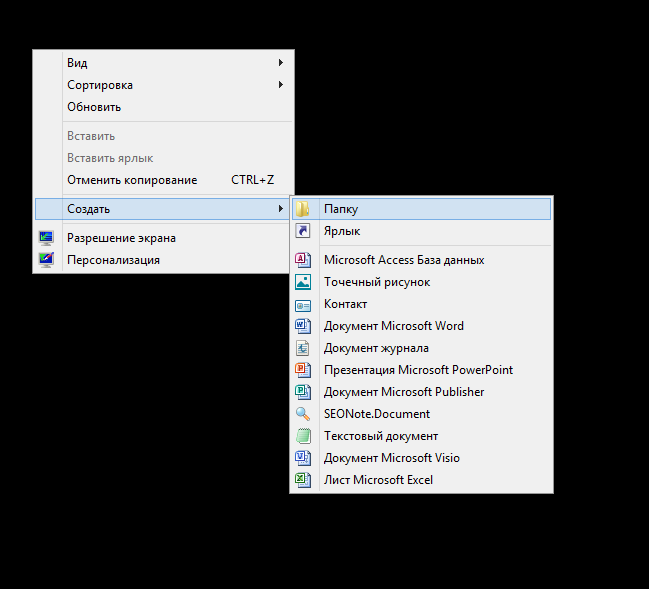Click the shortcut icon beside Ярлык

pos(303,231)
